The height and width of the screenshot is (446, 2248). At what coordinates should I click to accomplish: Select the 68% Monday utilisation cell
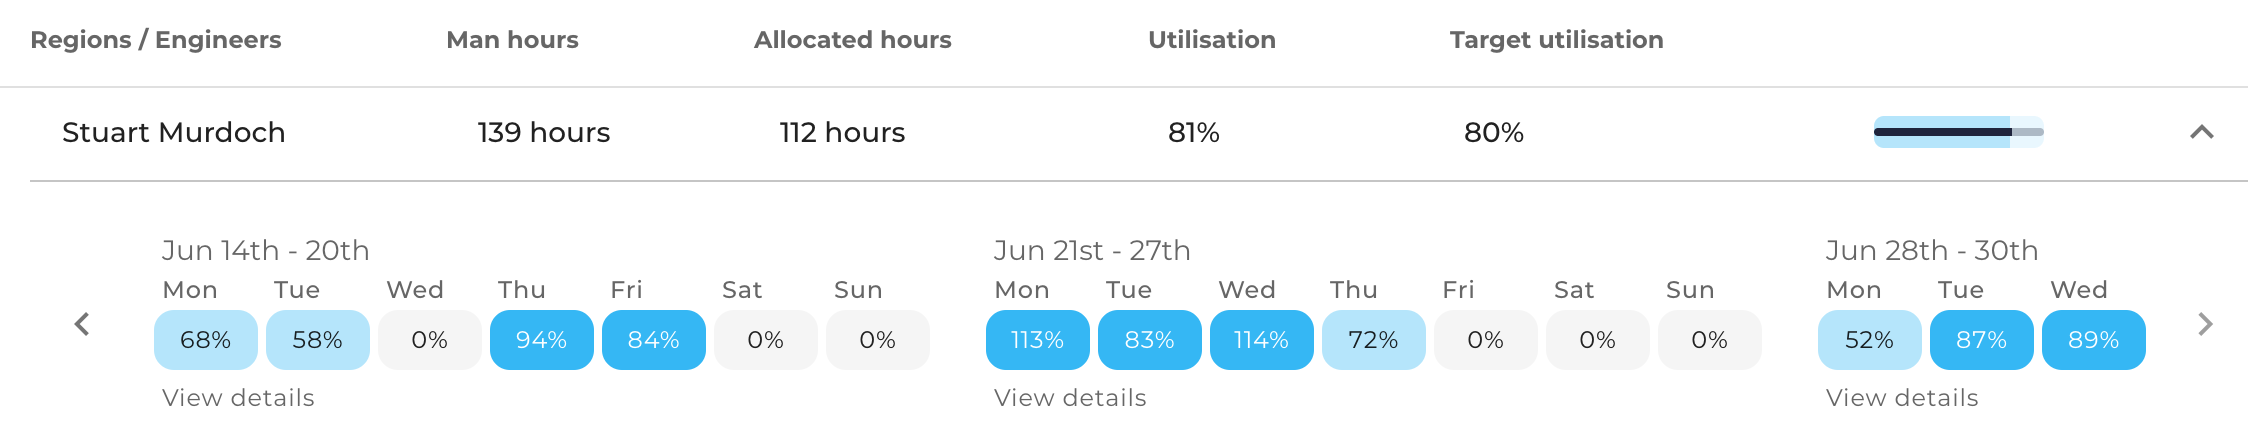206,340
